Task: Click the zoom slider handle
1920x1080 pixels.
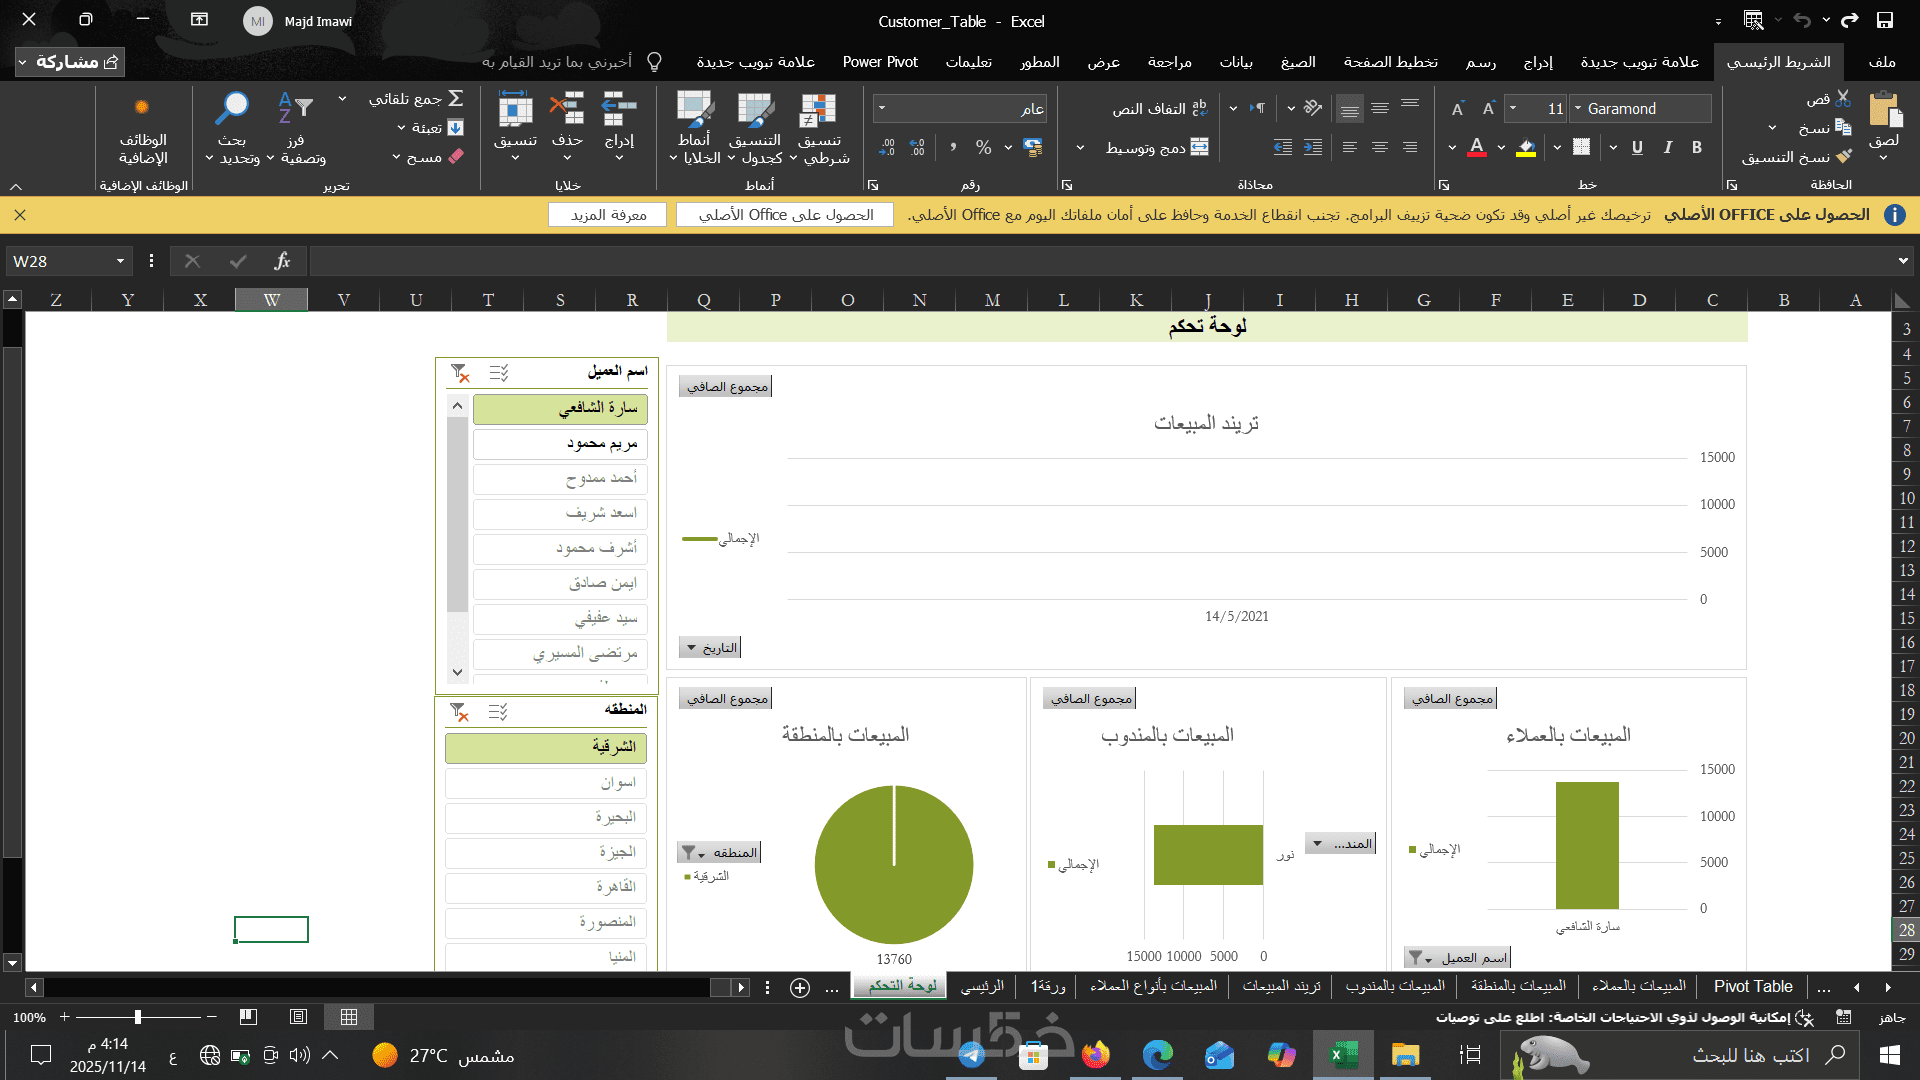Action: click(x=138, y=1017)
